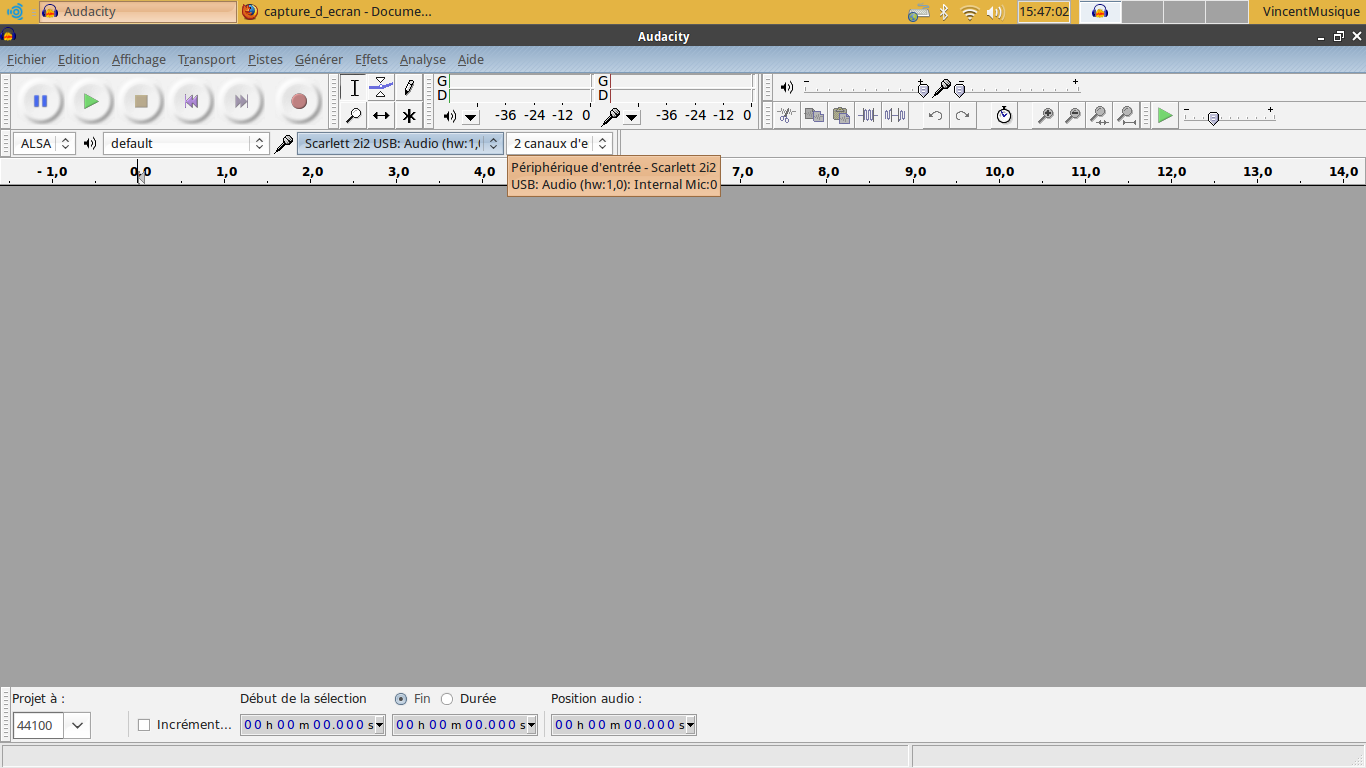Click the Silence audio icon
Viewport: 1366px width, 768px height.
pos(895,115)
